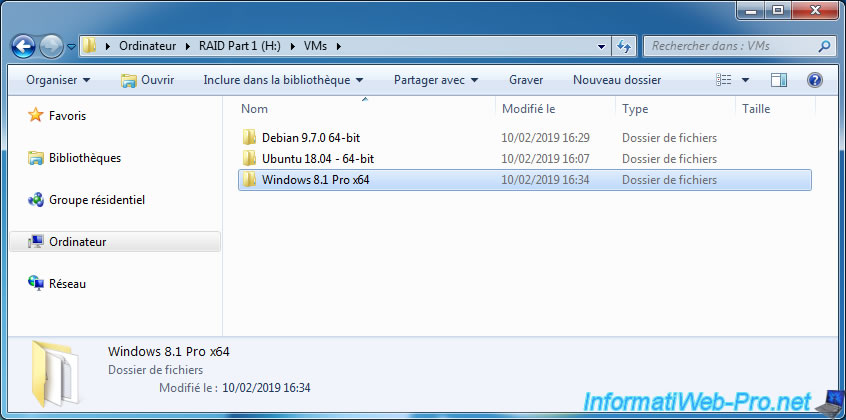Click the Ubuntu 18.04 - 64-bit folder name

point(318,159)
